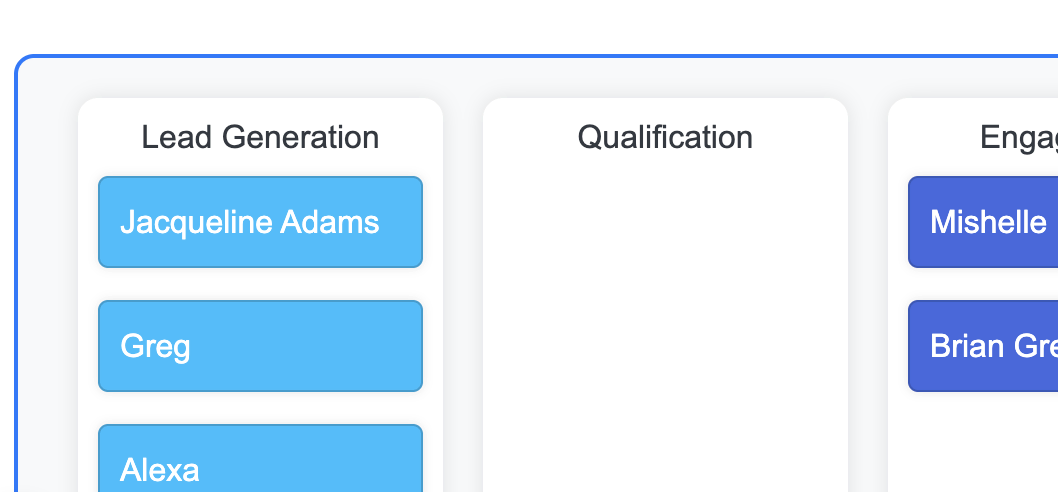Click the gap between Jacqueline Adams and Greg cards
Screen dimensions: 1058x492
260,284
